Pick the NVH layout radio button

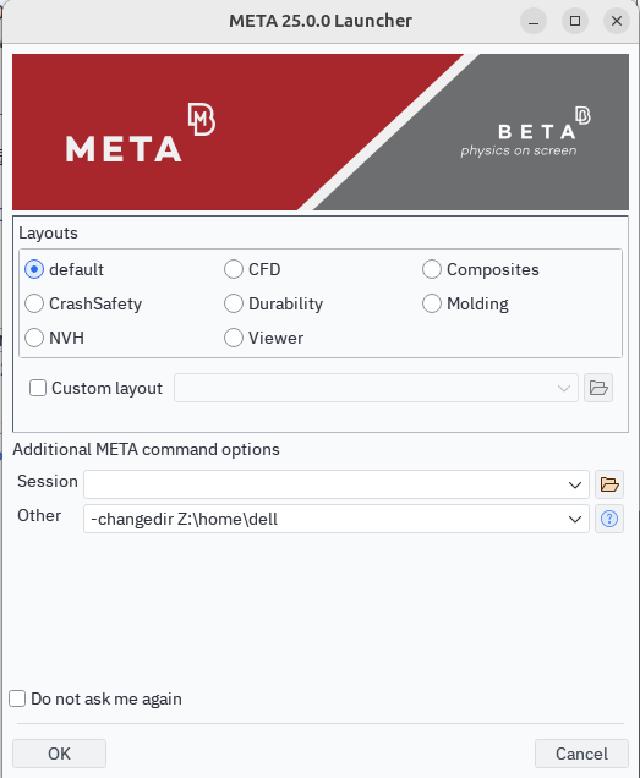34,337
